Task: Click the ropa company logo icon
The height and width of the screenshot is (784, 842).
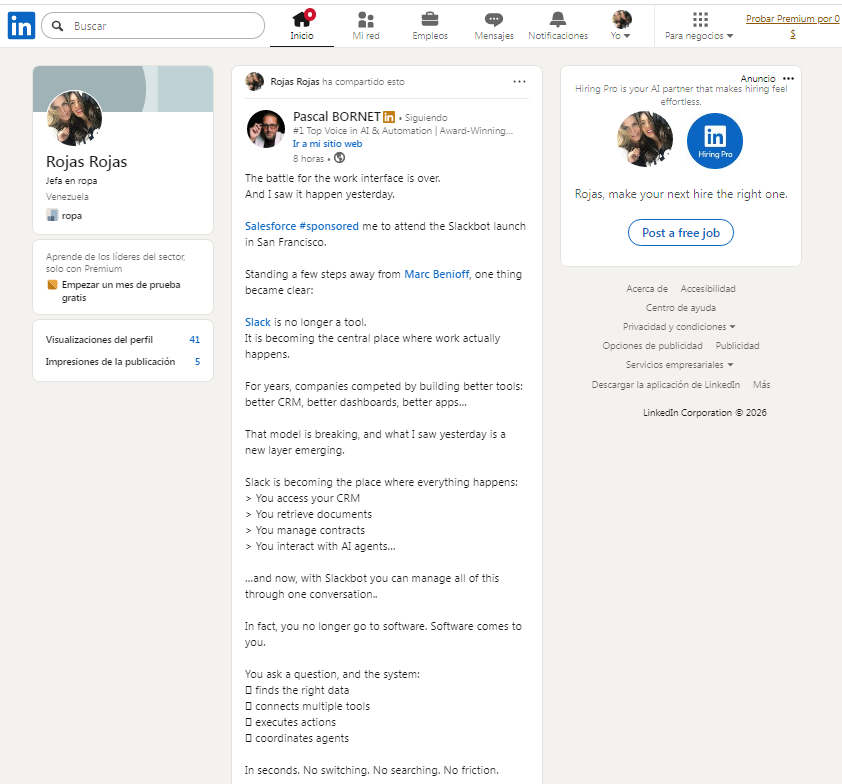Action: coord(52,215)
